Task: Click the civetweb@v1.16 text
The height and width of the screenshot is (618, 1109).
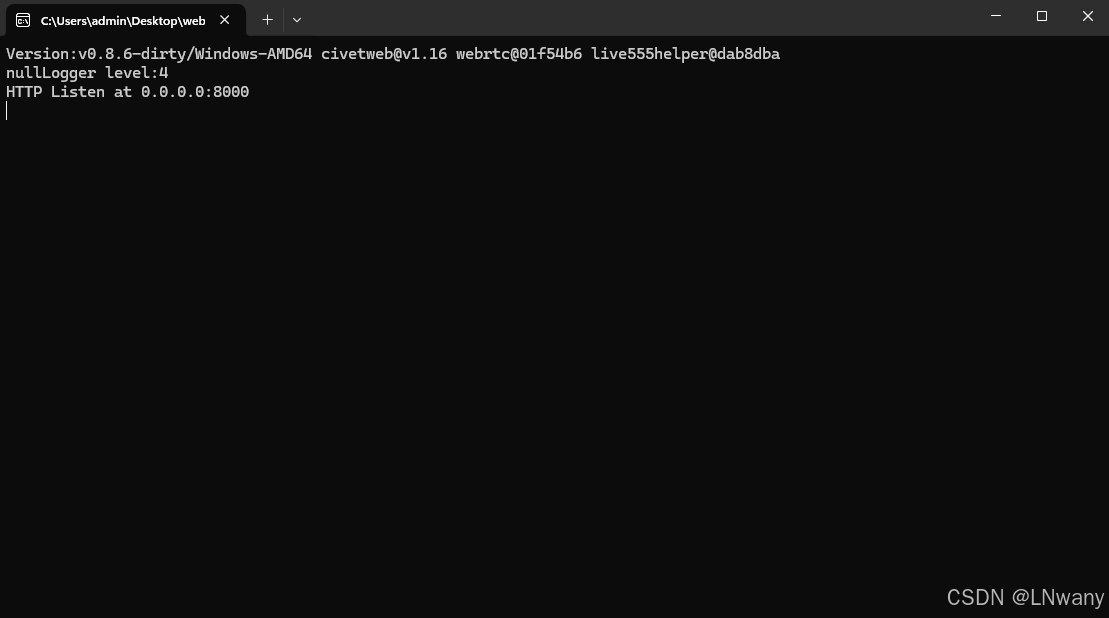Action: click(384, 54)
